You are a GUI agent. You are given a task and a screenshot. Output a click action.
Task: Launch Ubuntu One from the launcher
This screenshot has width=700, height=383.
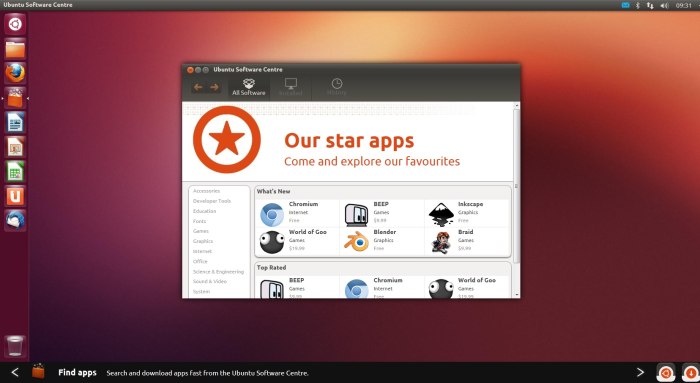pyautogui.click(x=15, y=196)
